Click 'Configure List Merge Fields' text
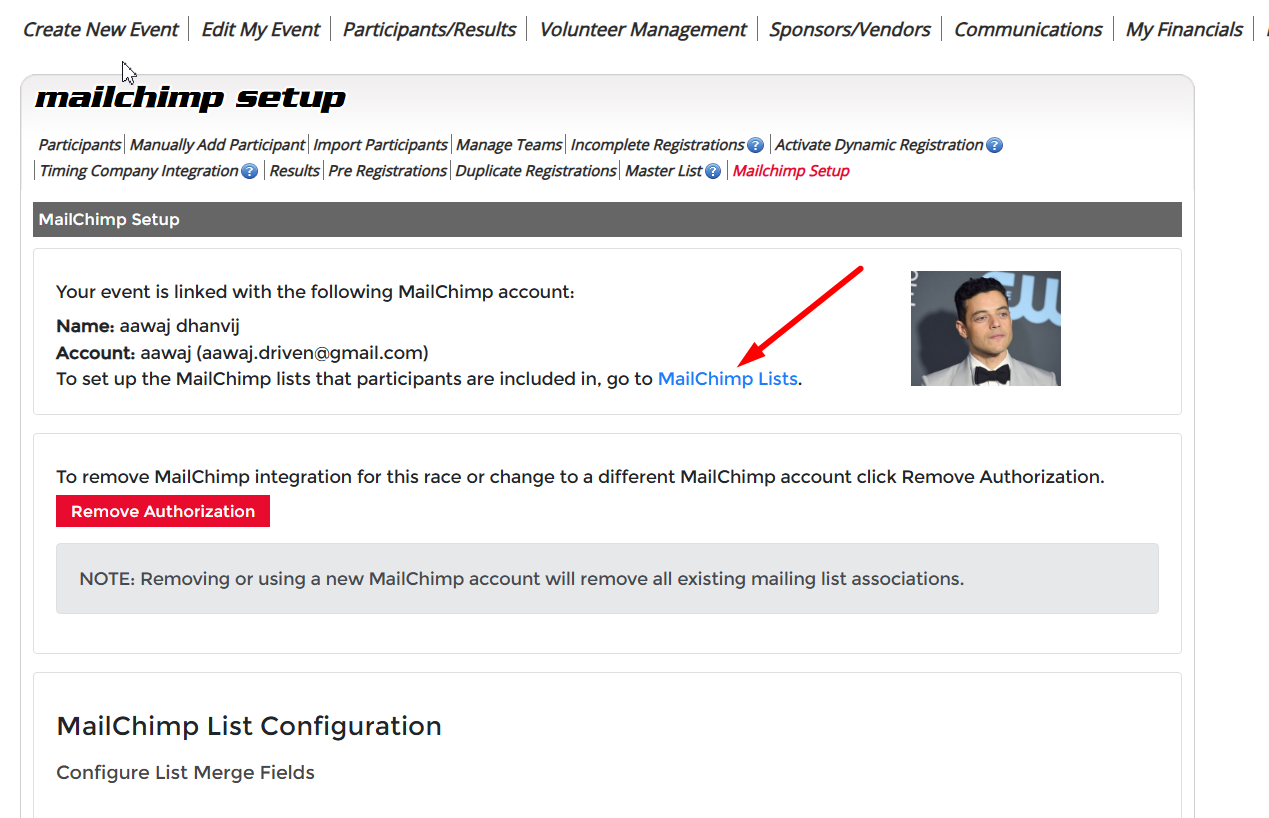This screenshot has width=1269, height=818. pos(186,773)
